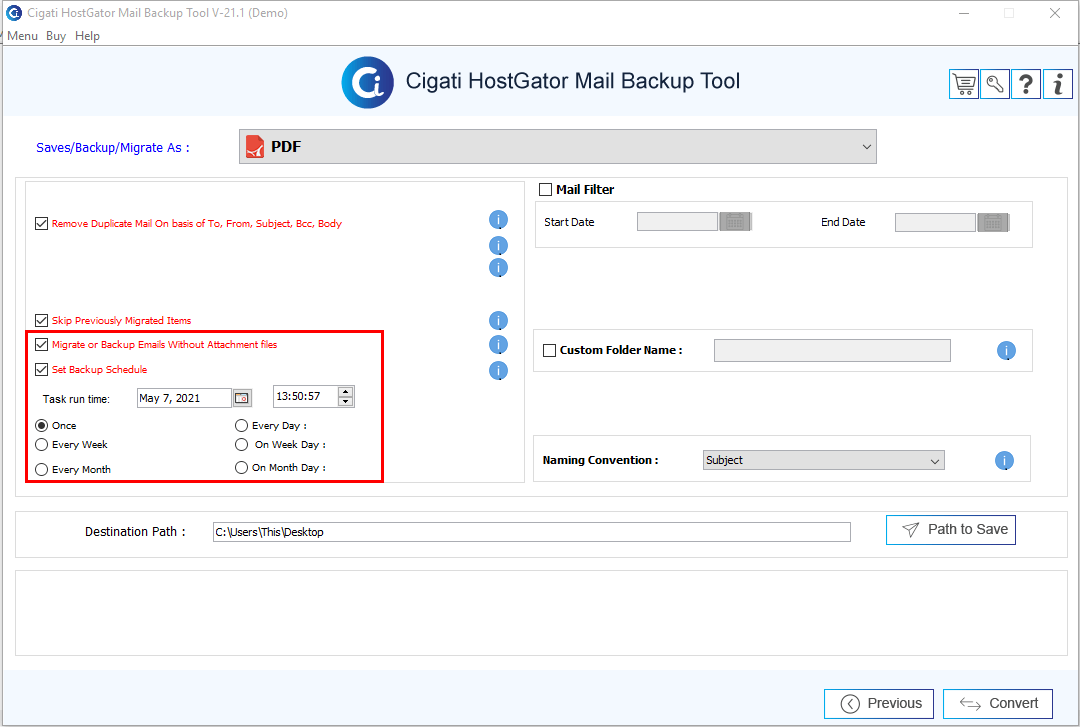Enable Custom Folder Name checkbox
The width and height of the screenshot is (1080, 727).
point(550,350)
